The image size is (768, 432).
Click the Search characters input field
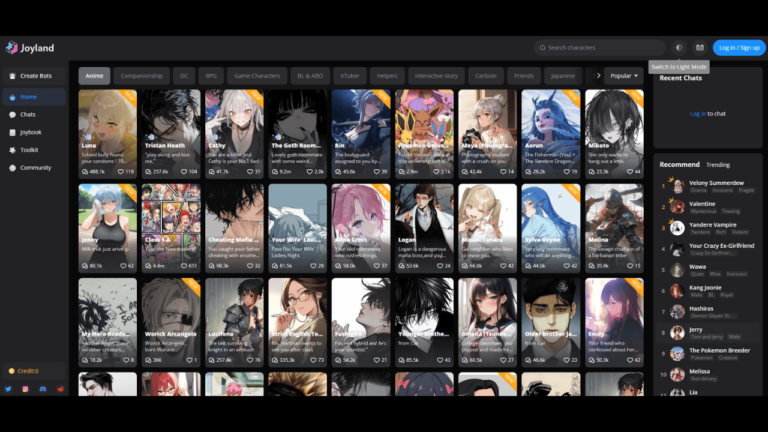pyautogui.click(x=599, y=47)
